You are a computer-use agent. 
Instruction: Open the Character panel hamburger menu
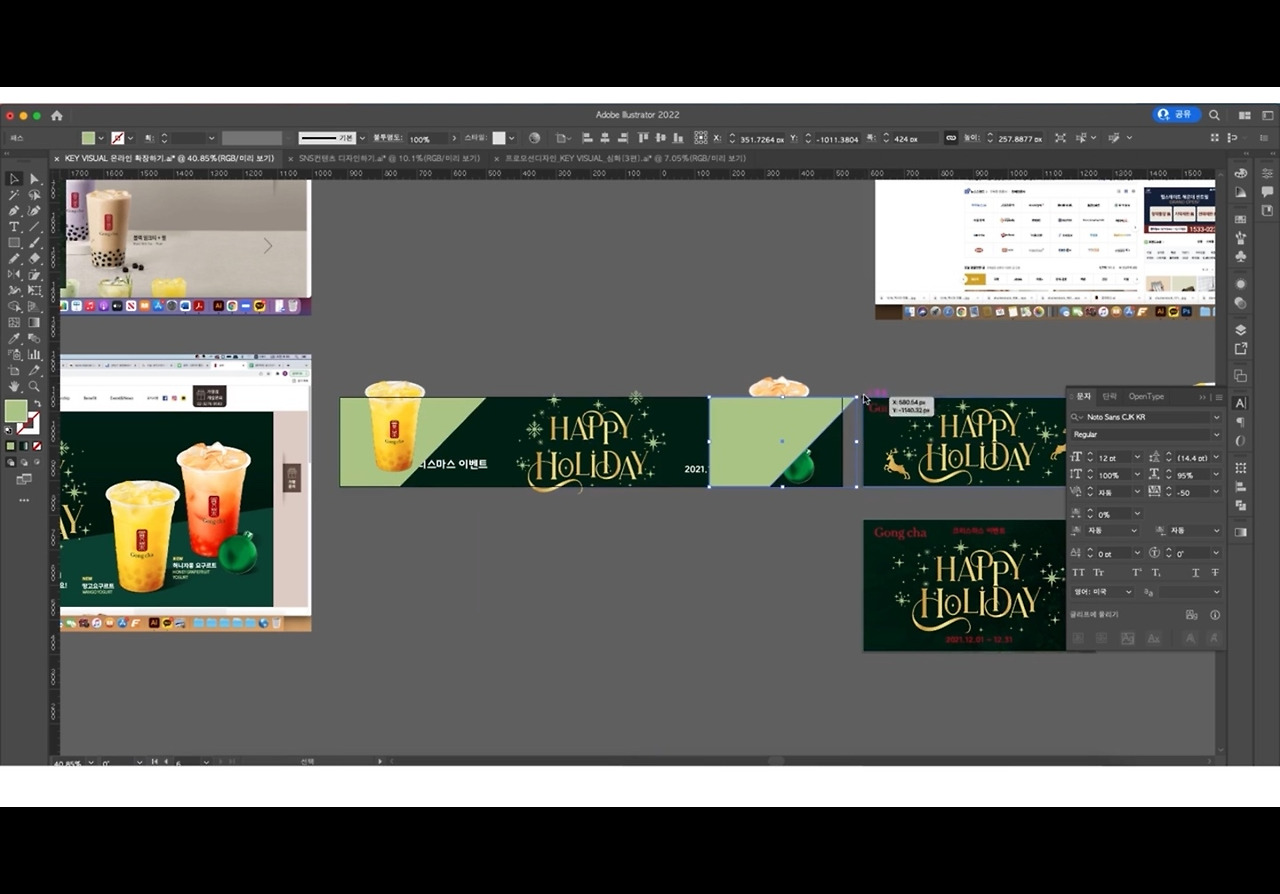pos(1218,397)
